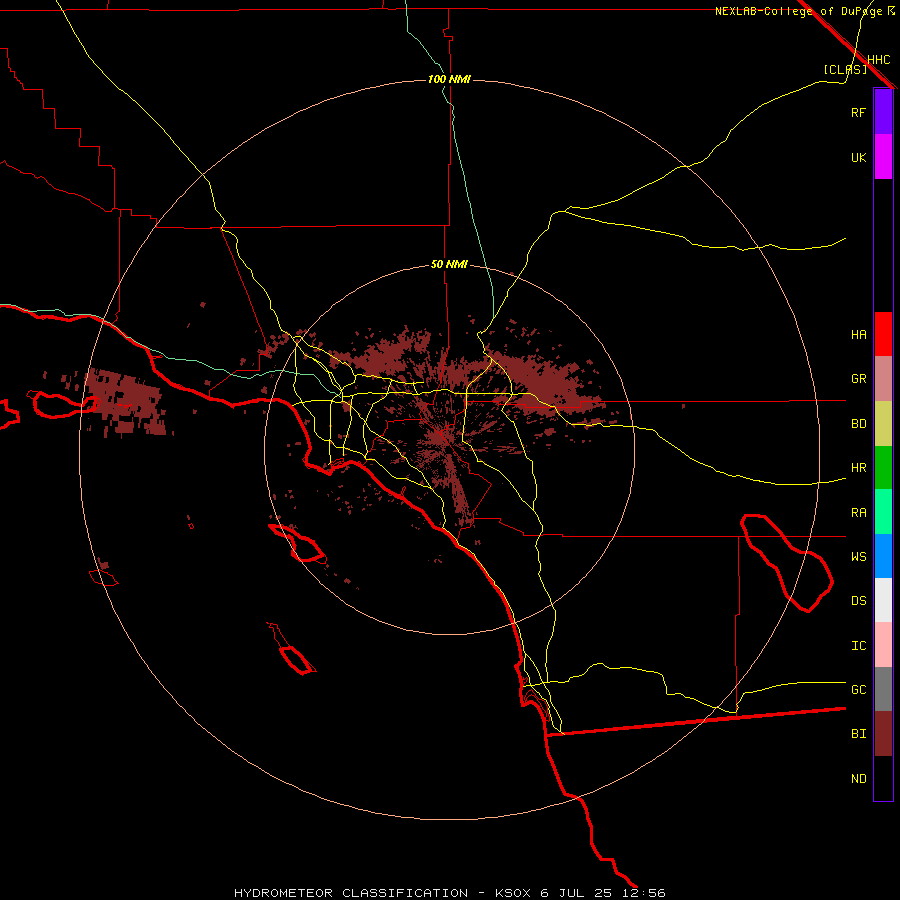Click the RA legend label
The width and height of the screenshot is (900, 900).
pyautogui.click(x=858, y=513)
